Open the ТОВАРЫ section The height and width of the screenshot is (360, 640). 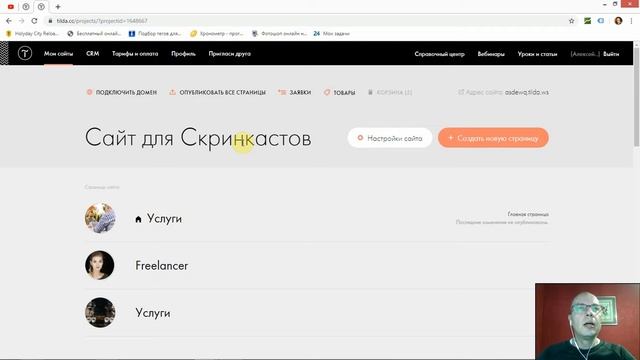pyautogui.click(x=340, y=93)
